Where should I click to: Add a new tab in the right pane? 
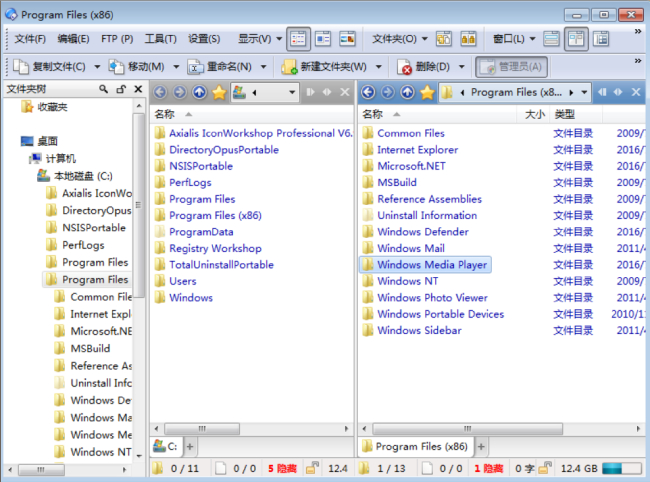pyautogui.click(x=484, y=446)
